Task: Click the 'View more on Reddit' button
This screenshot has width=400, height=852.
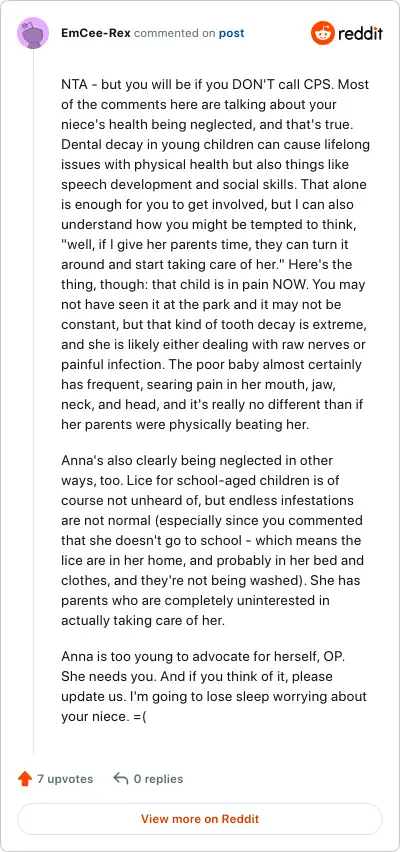Action: [x=200, y=819]
